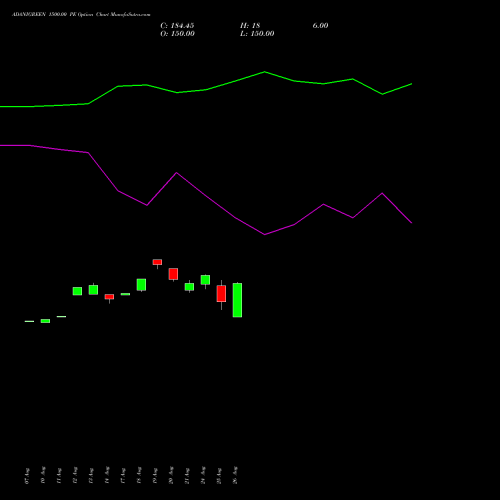Click the green candle for 21 Aug
This screenshot has height=500, width=500.
[x=189, y=287]
